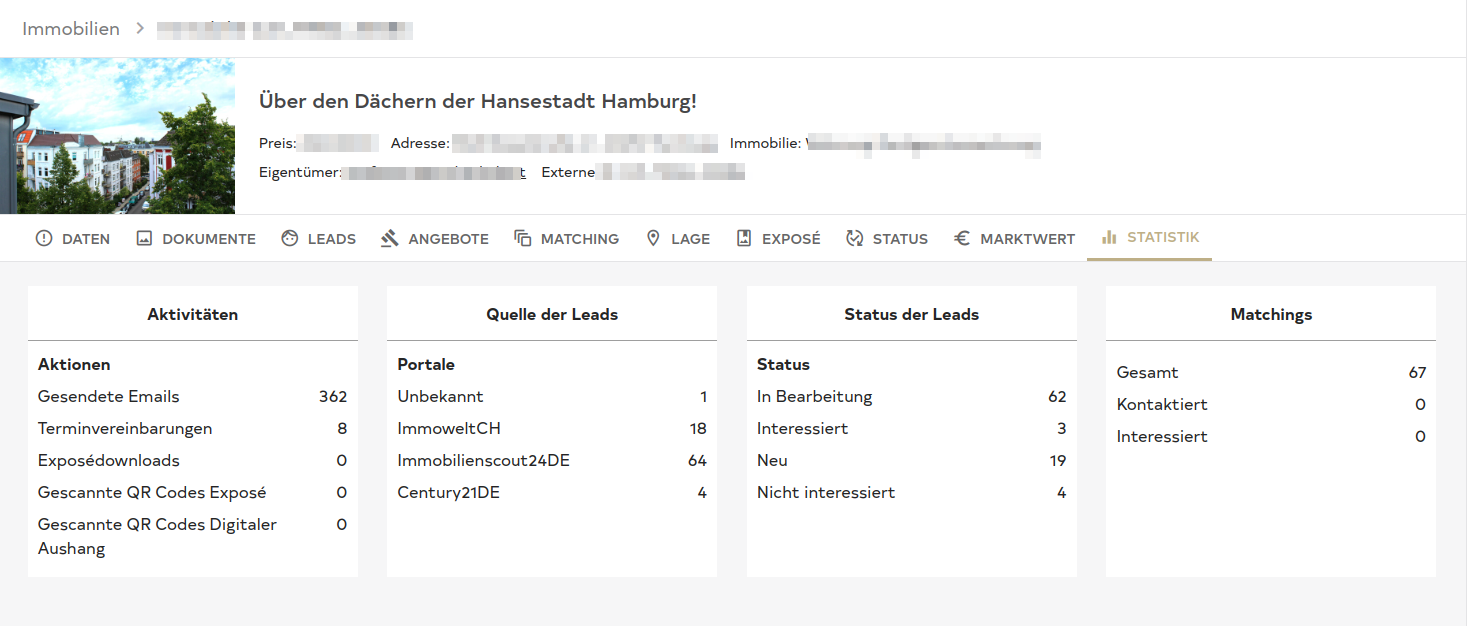The image size is (1467, 626).
Task: Click the Lage map pin icon
Action: tap(653, 239)
